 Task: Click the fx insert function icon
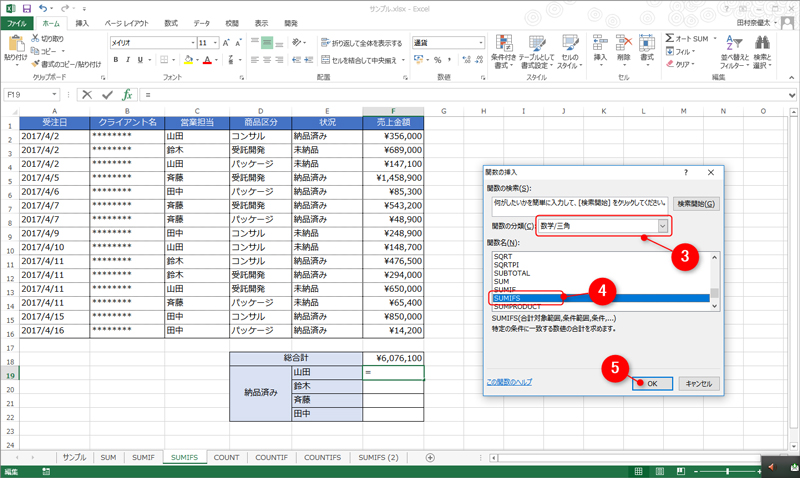(x=127, y=95)
